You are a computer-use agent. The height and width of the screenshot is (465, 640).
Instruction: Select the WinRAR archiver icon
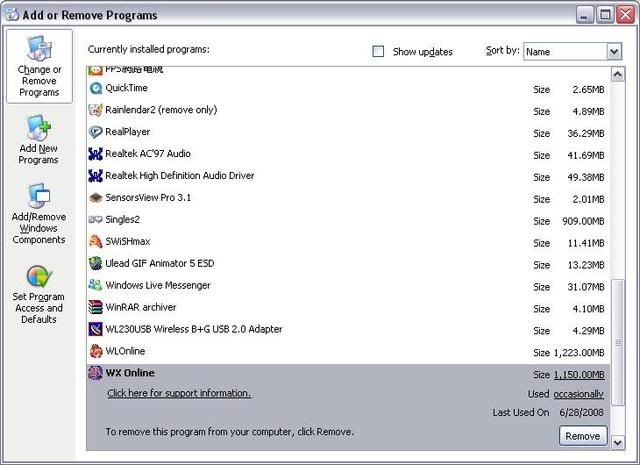(x=96, y=307)
